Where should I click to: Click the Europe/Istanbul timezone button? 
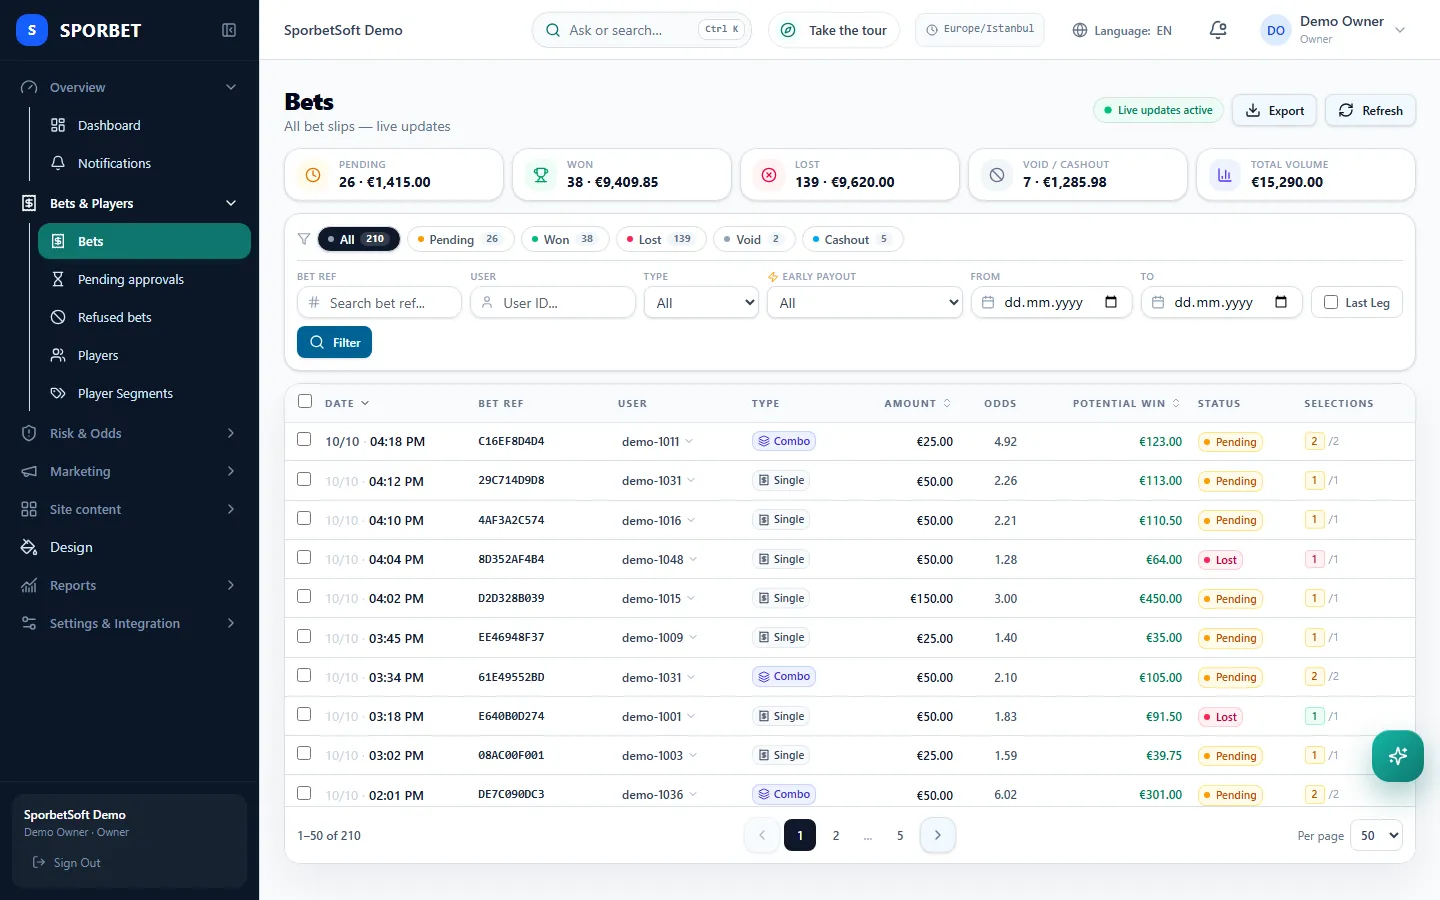(x=980, y=29)
